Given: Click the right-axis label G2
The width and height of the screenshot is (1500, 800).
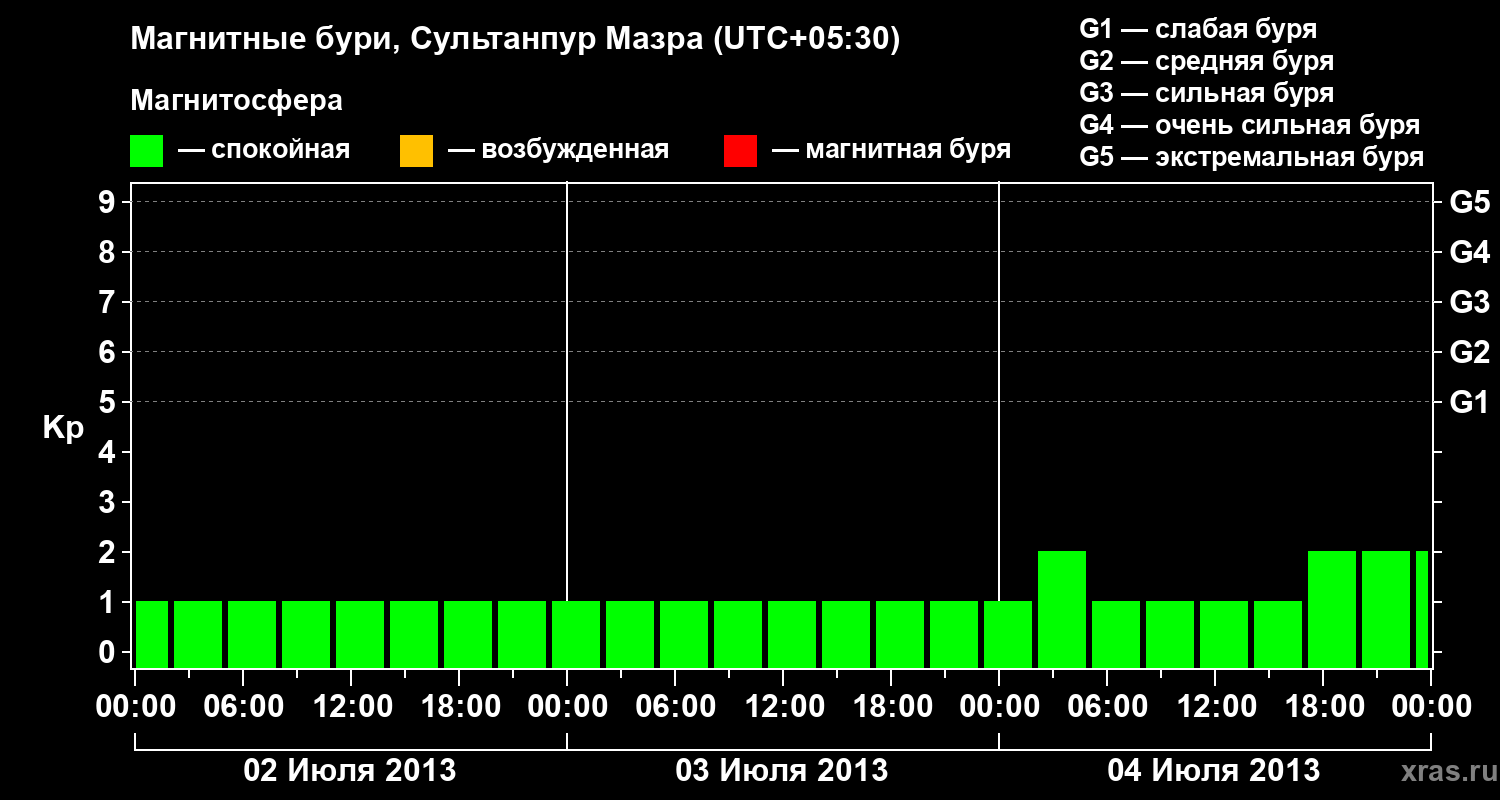Looking at the screenshot, I should click(1470, 352).
